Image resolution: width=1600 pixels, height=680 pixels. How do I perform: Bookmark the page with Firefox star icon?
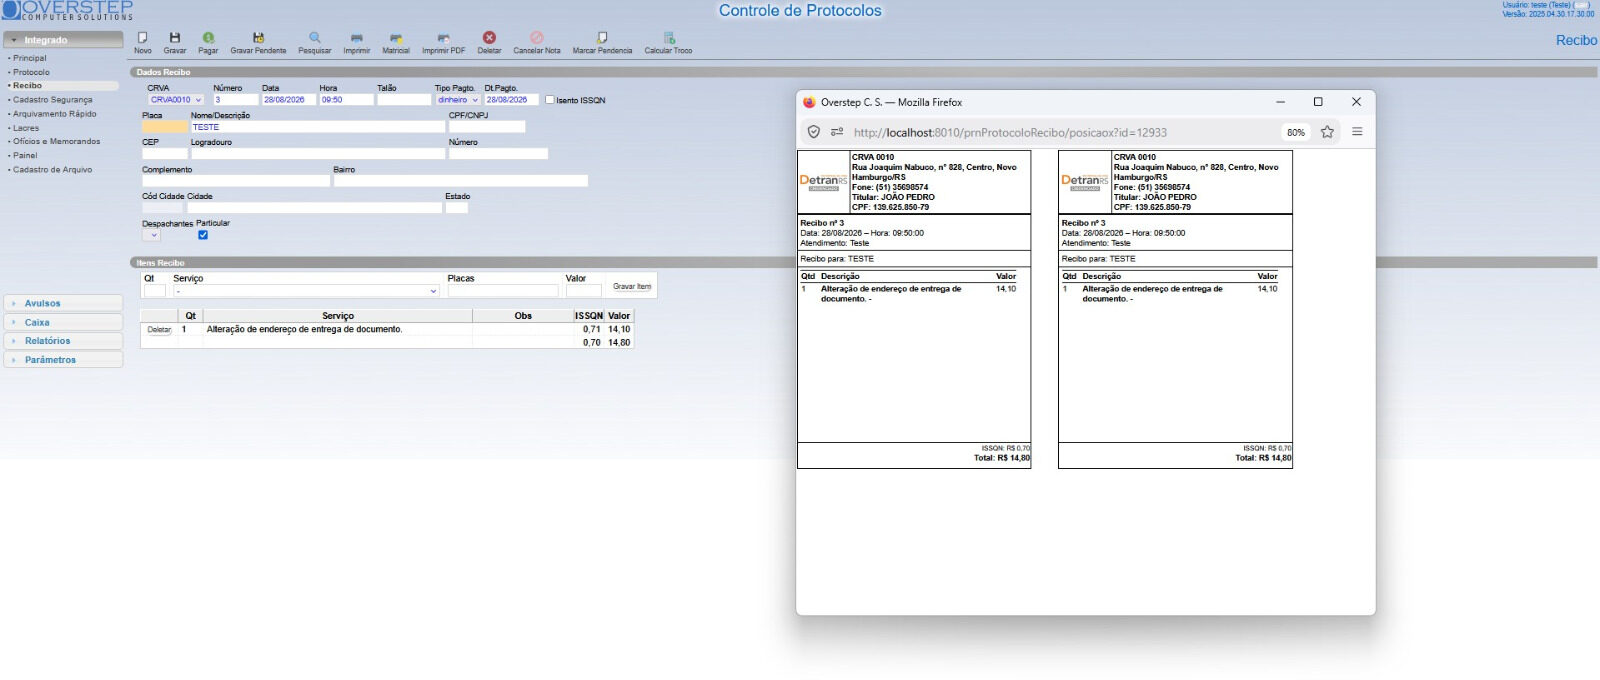coord(1327,132)
